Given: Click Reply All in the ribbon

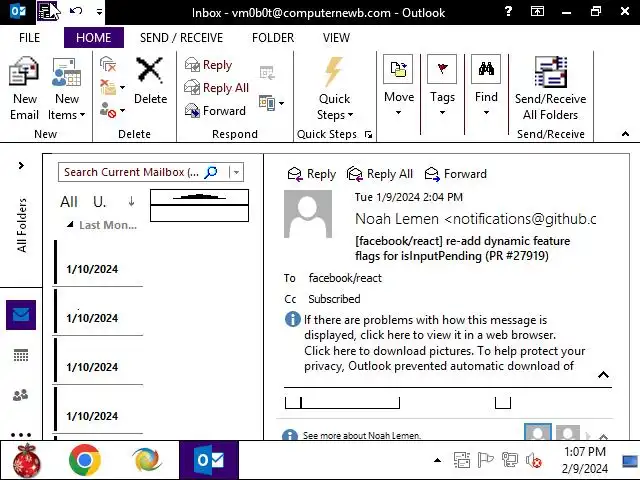Looking at the screenshot, I should (x=216, y=88).
